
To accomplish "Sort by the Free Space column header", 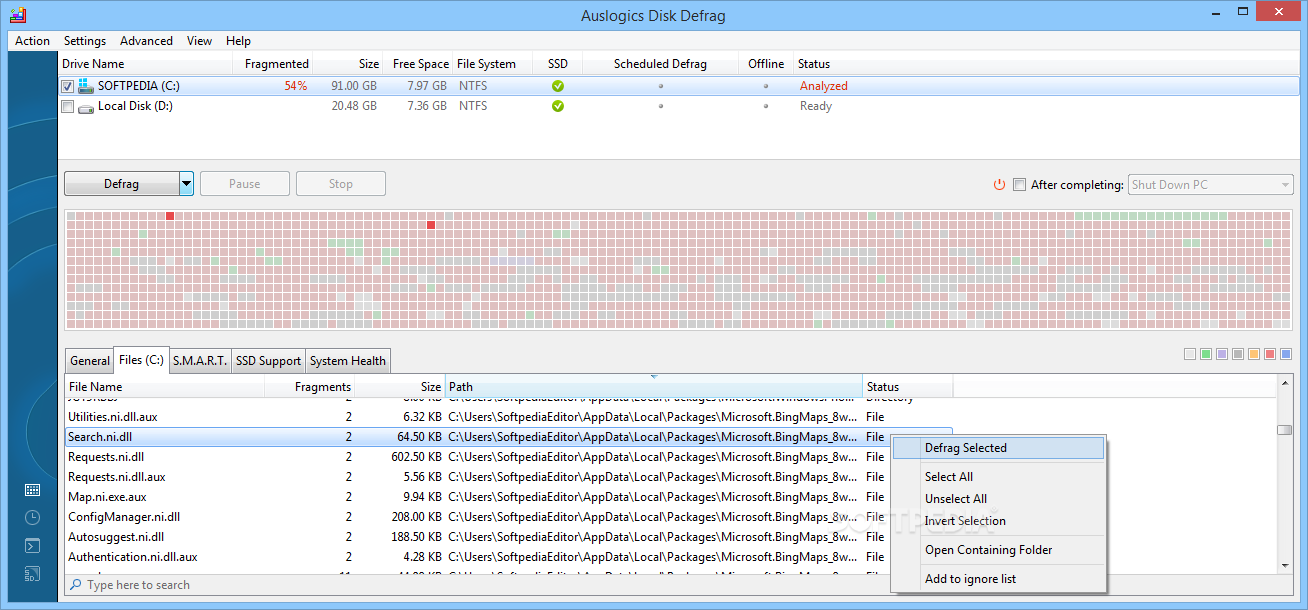I will tap(418, 64).
